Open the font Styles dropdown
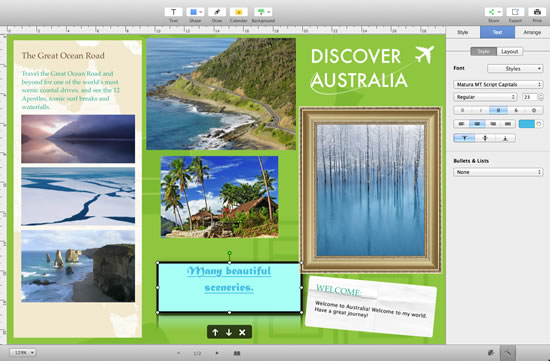This screenshot has width=550, height=361. tap(515, 69)
